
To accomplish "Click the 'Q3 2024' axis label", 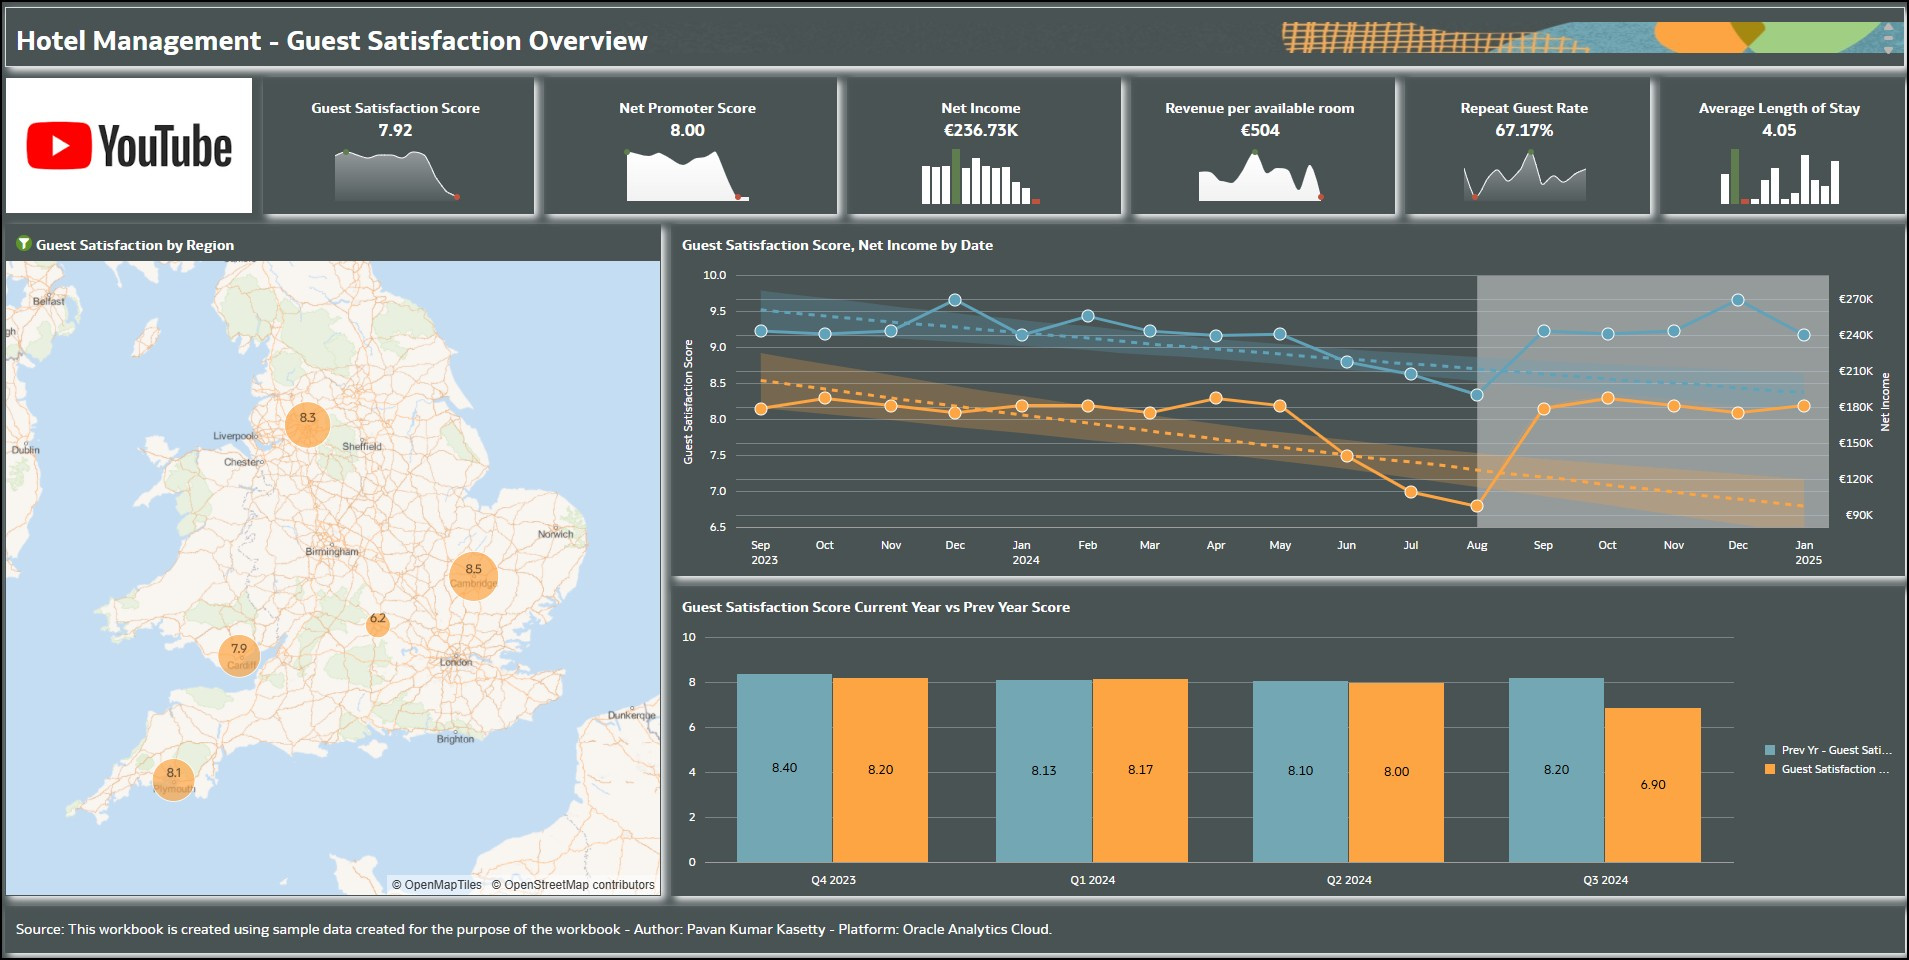I will click(x=1605, y=880).
